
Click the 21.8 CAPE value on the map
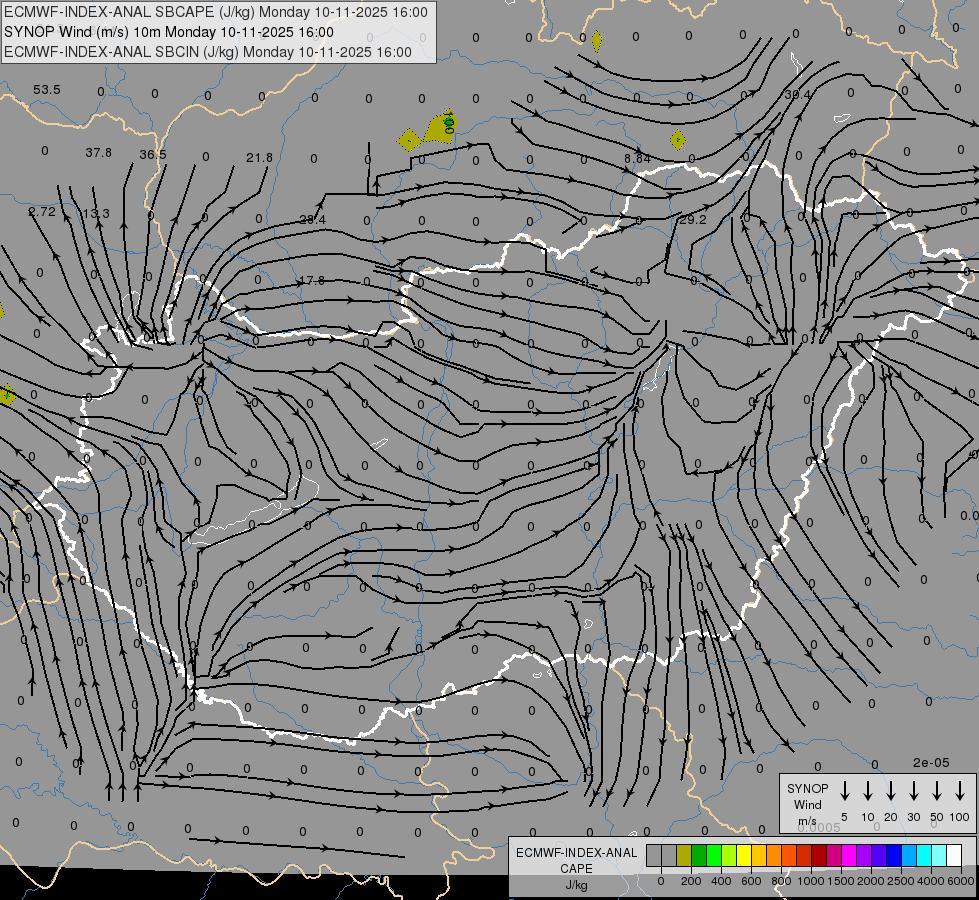(259, 157)
